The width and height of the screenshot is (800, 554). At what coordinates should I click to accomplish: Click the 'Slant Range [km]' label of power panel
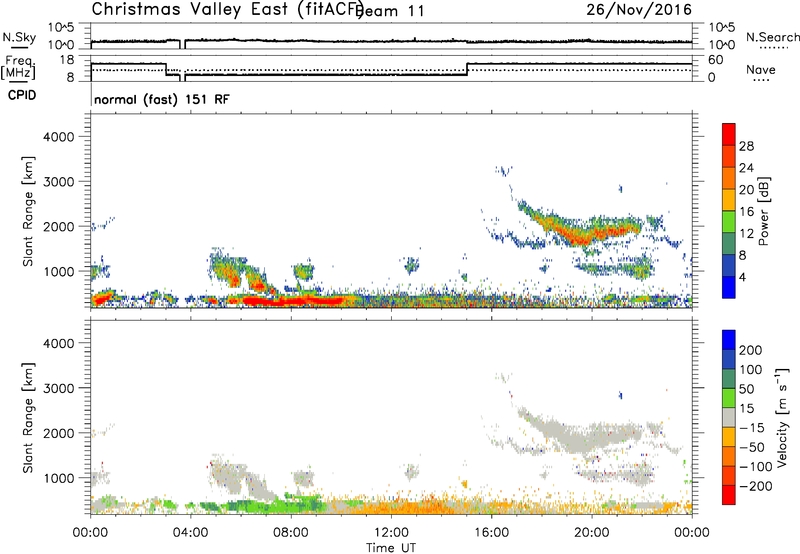pos(28,211)
